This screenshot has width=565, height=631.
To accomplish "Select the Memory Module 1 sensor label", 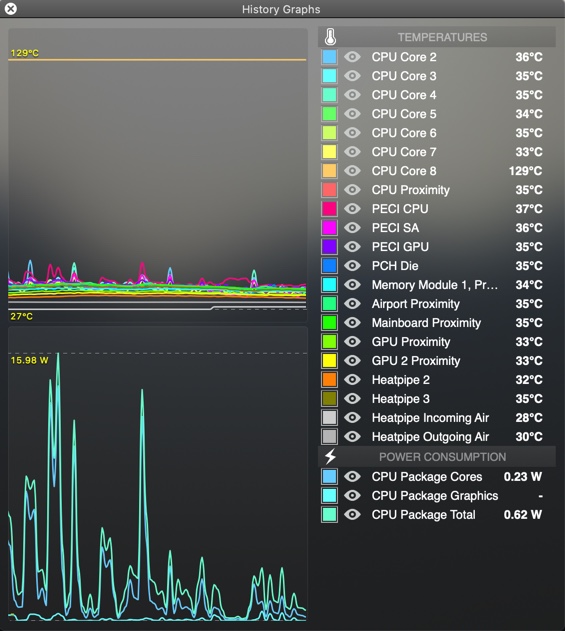I will [x=435, y=285].
